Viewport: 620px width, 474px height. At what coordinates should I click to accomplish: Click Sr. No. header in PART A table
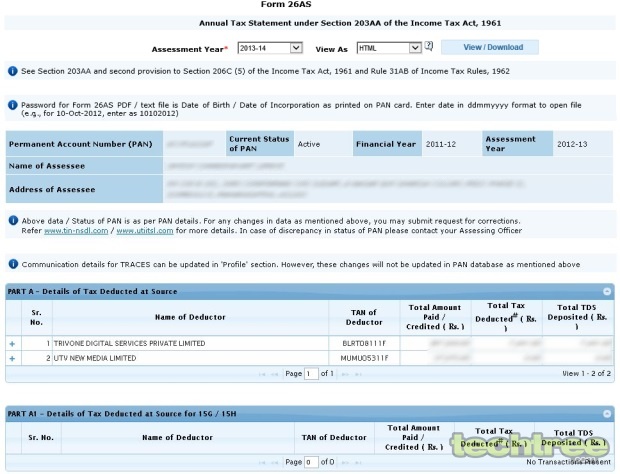36,317
